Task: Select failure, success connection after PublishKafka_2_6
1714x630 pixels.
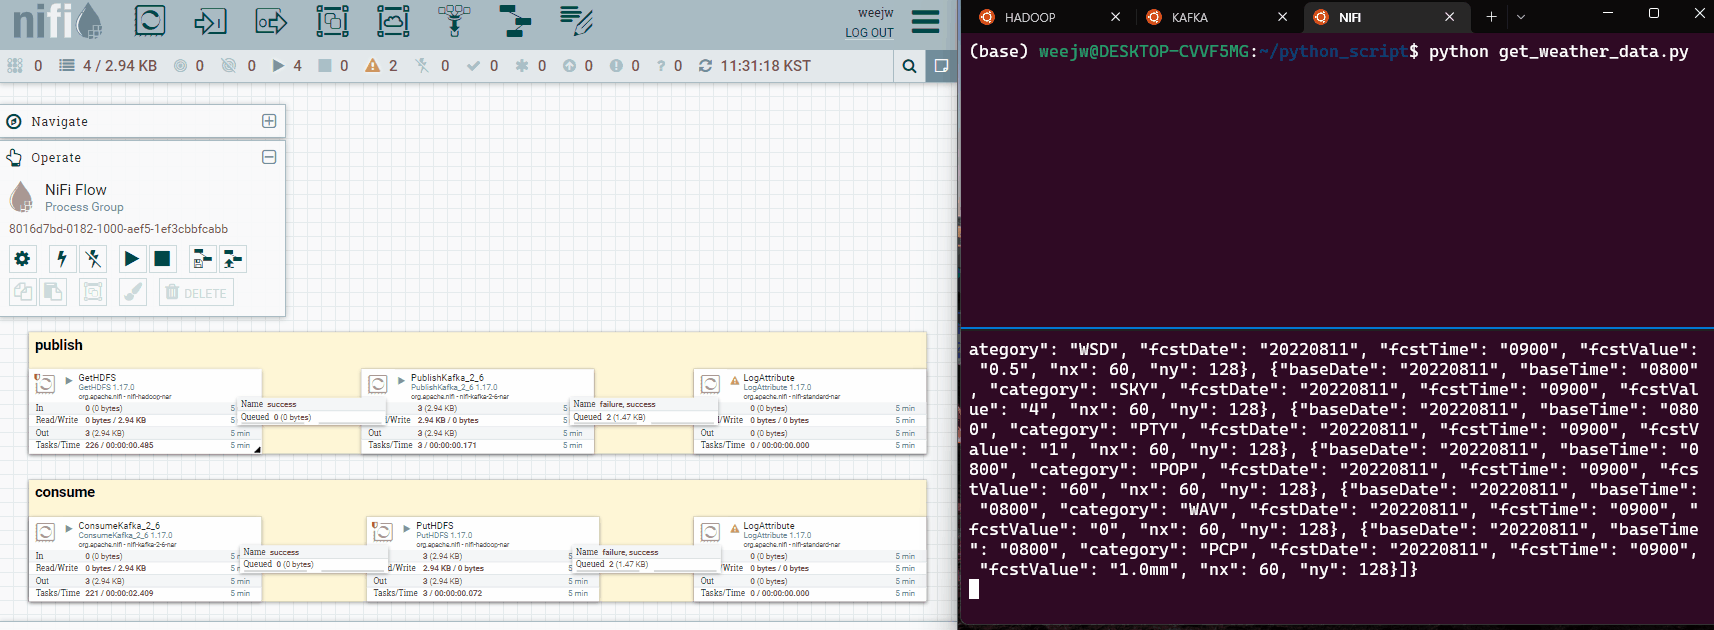Action: pyautogui.click(x=643, y=411)
